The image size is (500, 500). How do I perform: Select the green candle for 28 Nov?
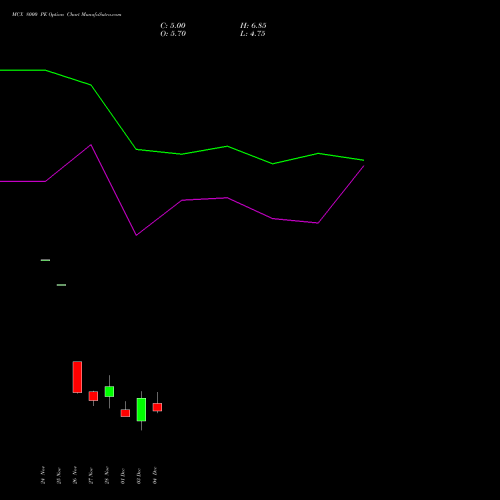click(x=109, y=391)
